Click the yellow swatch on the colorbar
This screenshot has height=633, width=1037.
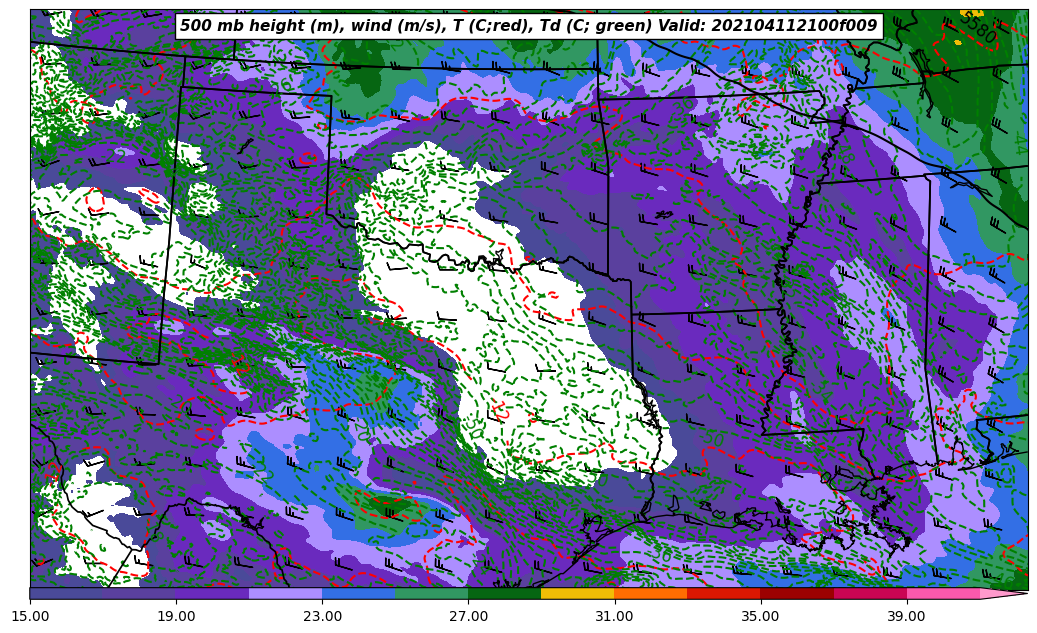coord(577,594)
